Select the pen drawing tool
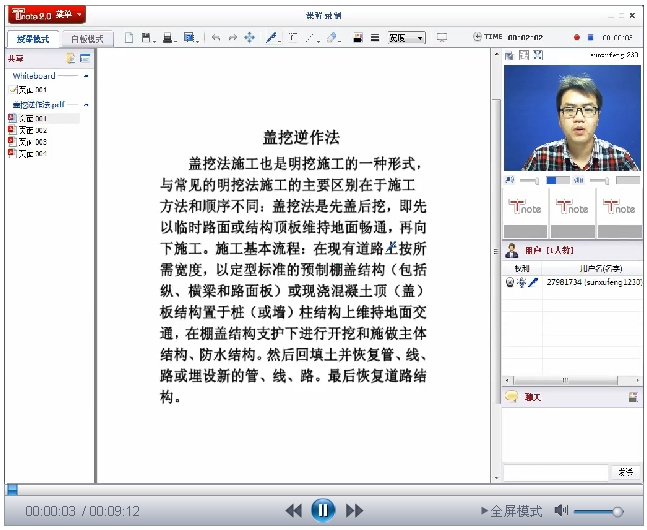Image resolution: width=647 pixels, height=530 pixels. (x=272, y=38)
